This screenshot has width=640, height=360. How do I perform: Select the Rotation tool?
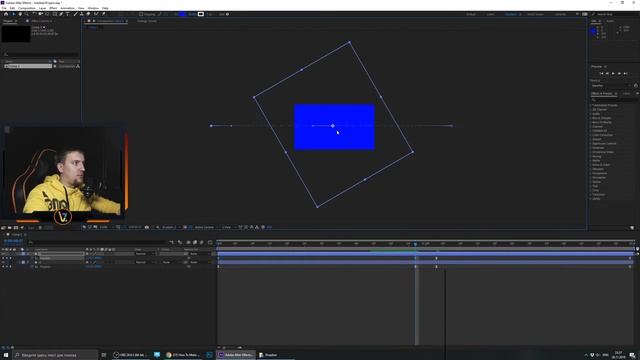point(34,14)
